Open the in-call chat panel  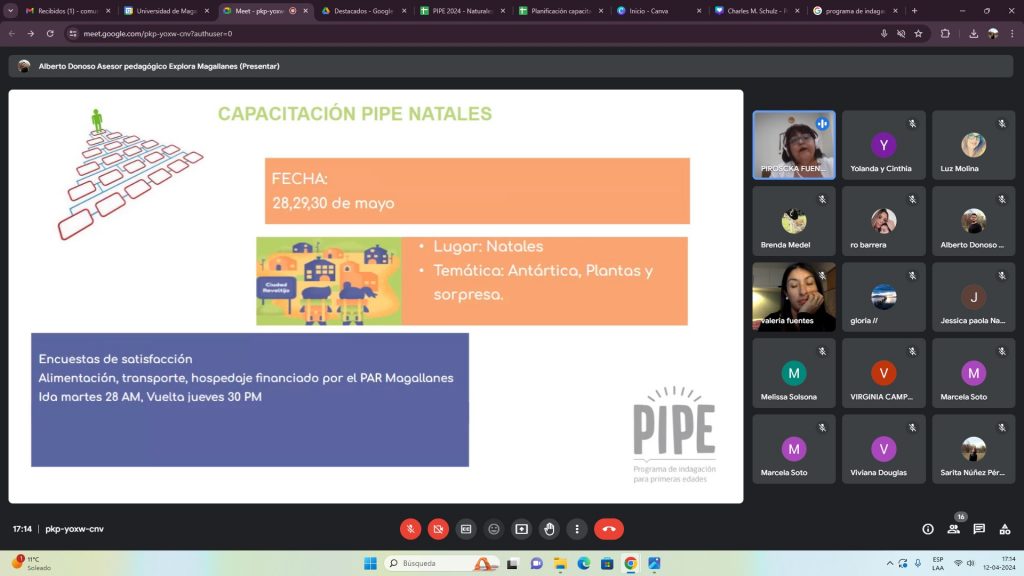click(979, 528)
